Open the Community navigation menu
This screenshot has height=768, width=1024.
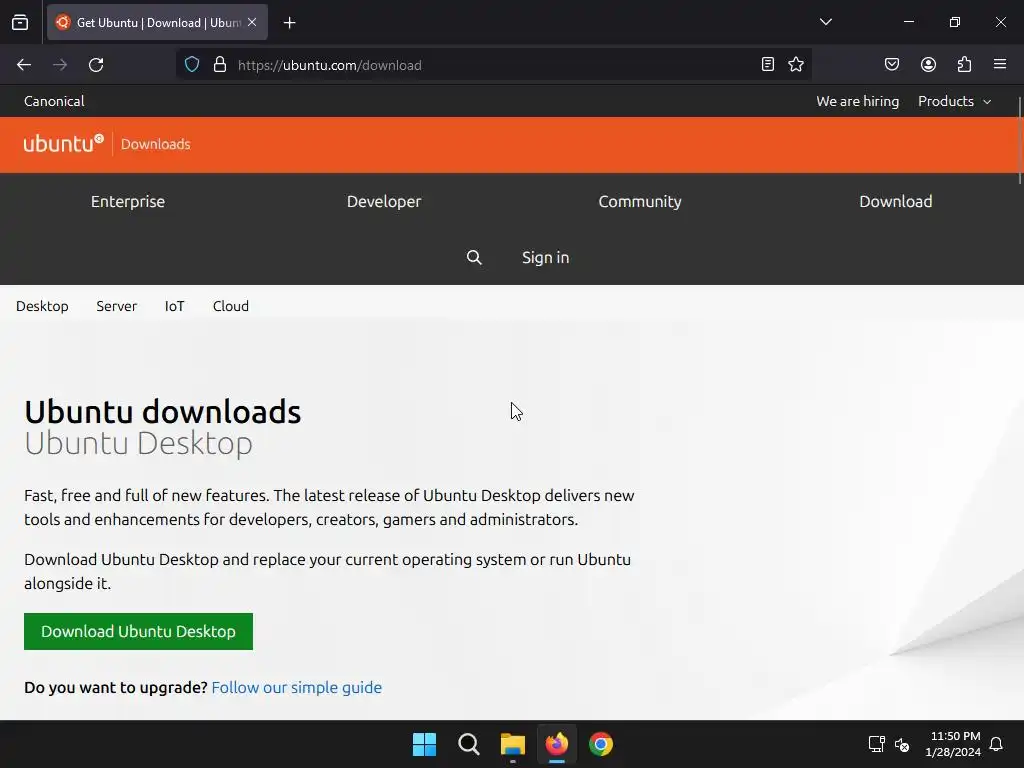pos(640,201)
